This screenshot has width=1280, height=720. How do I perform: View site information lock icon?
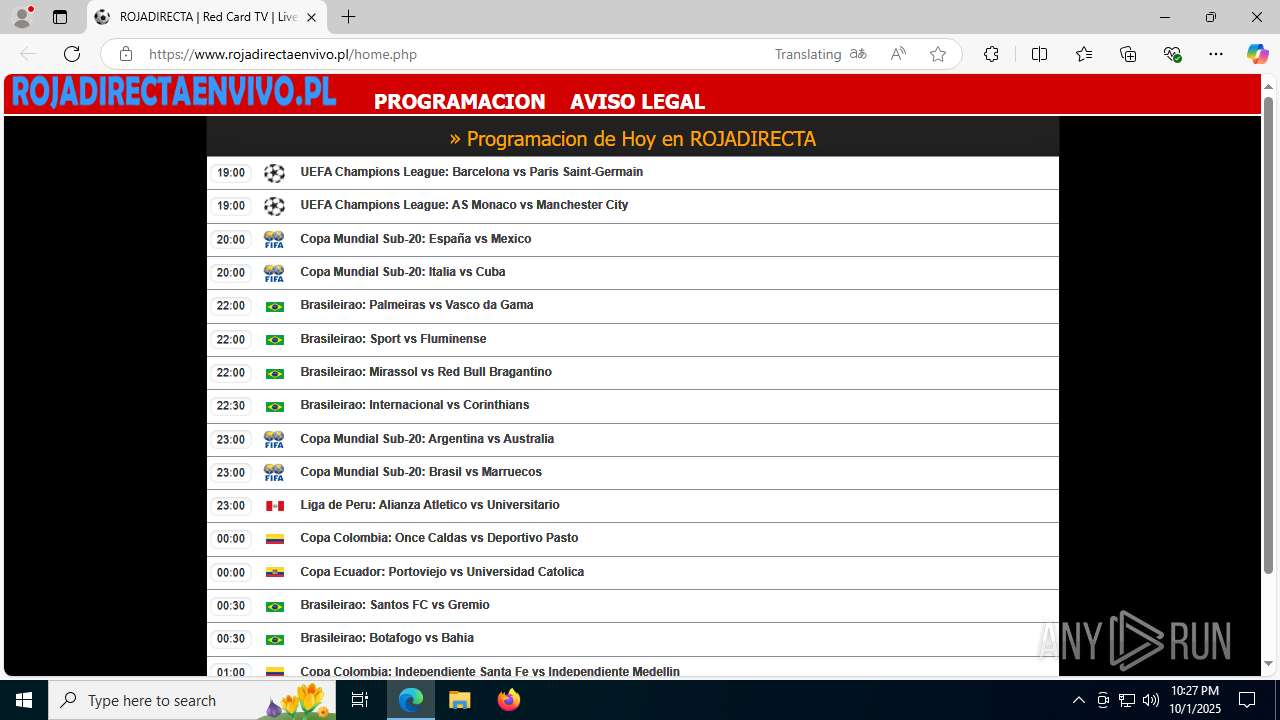(x=126, y=54)
